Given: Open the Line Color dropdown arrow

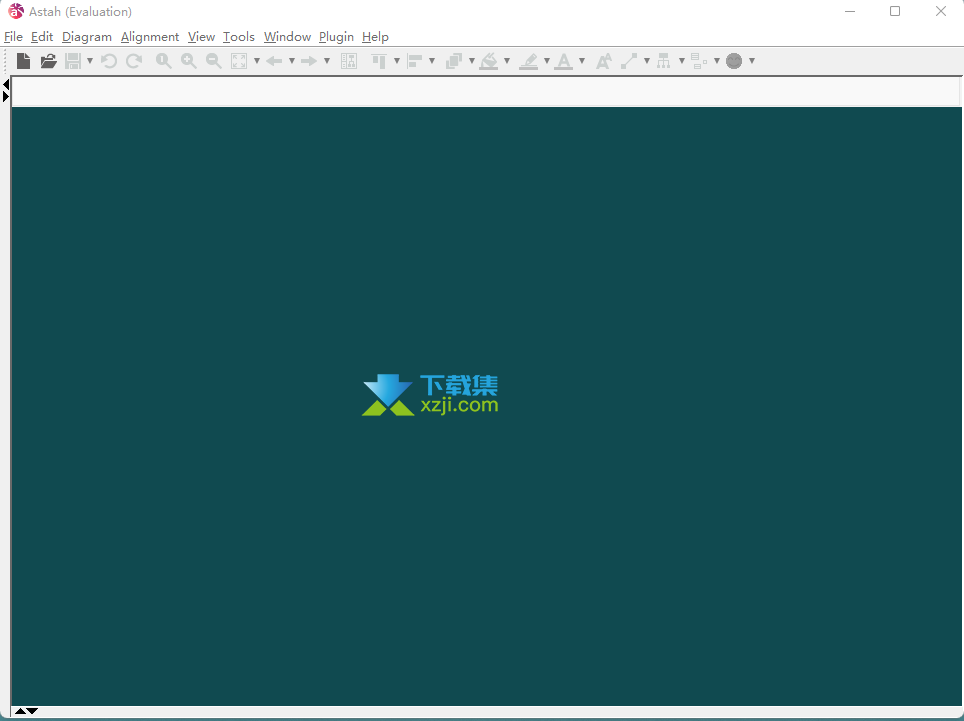Looking at the screenshot, I should click(547, 61).
